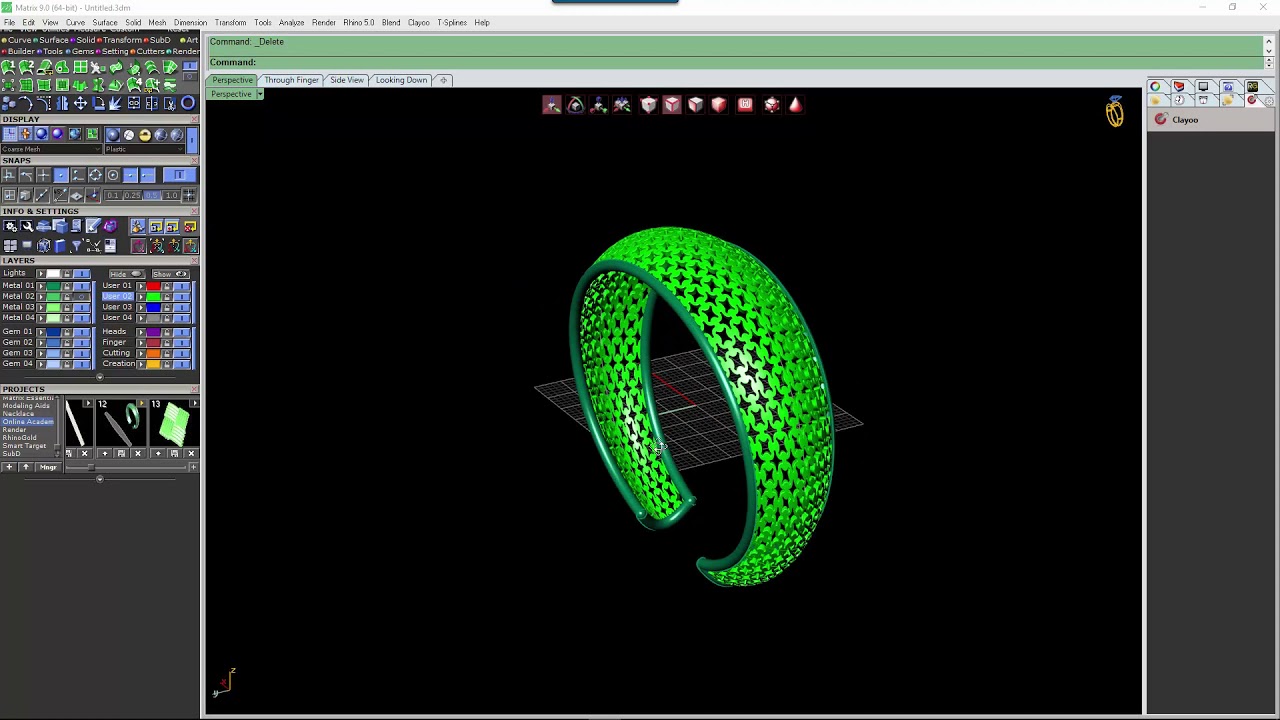The height and width of the screenshot is (720, 1280).
Task: Collapse the Layers panel bottom arrow
Action: coord(100,377)
